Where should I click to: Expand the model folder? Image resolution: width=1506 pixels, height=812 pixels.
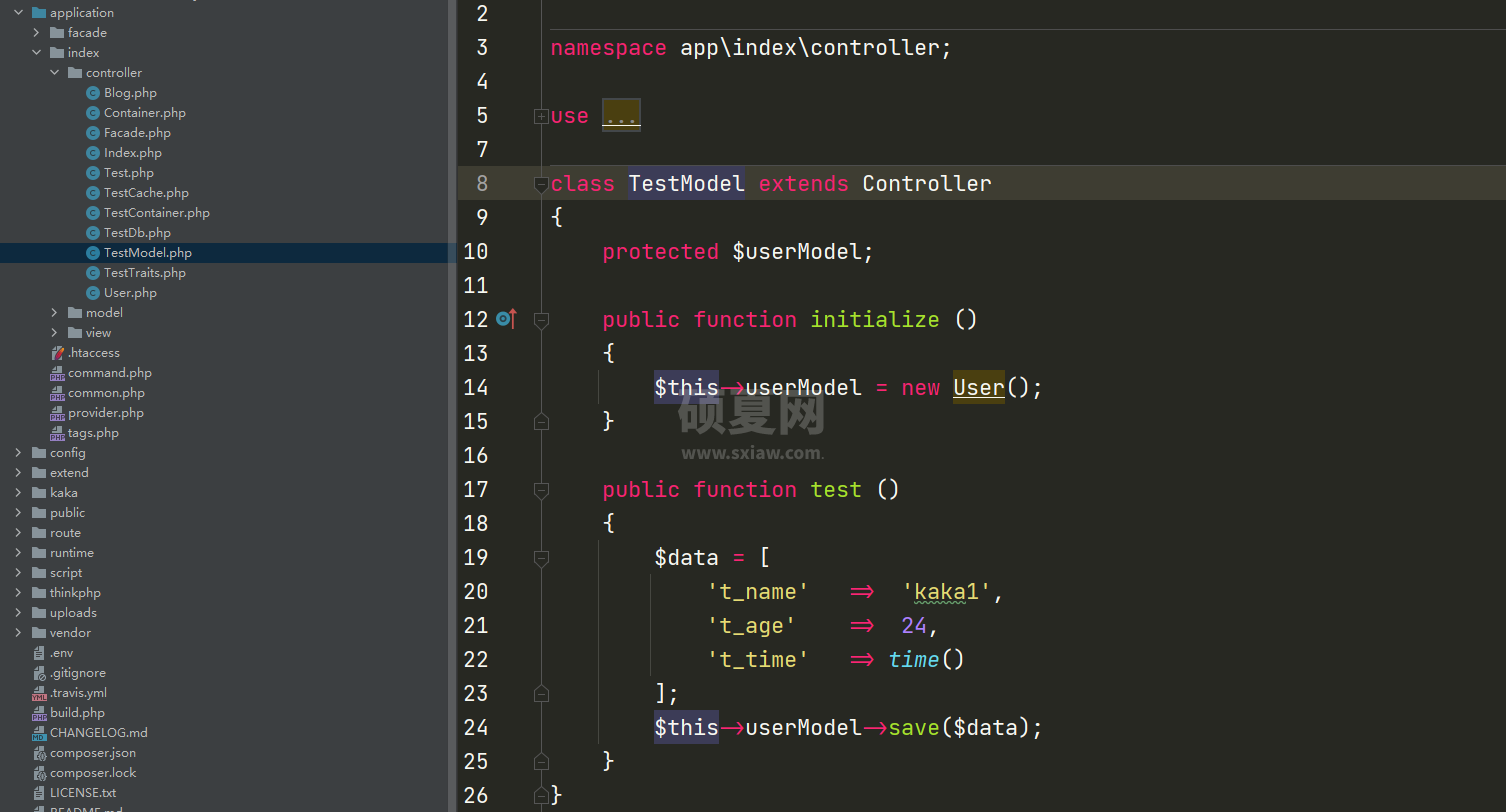(54, 313)
